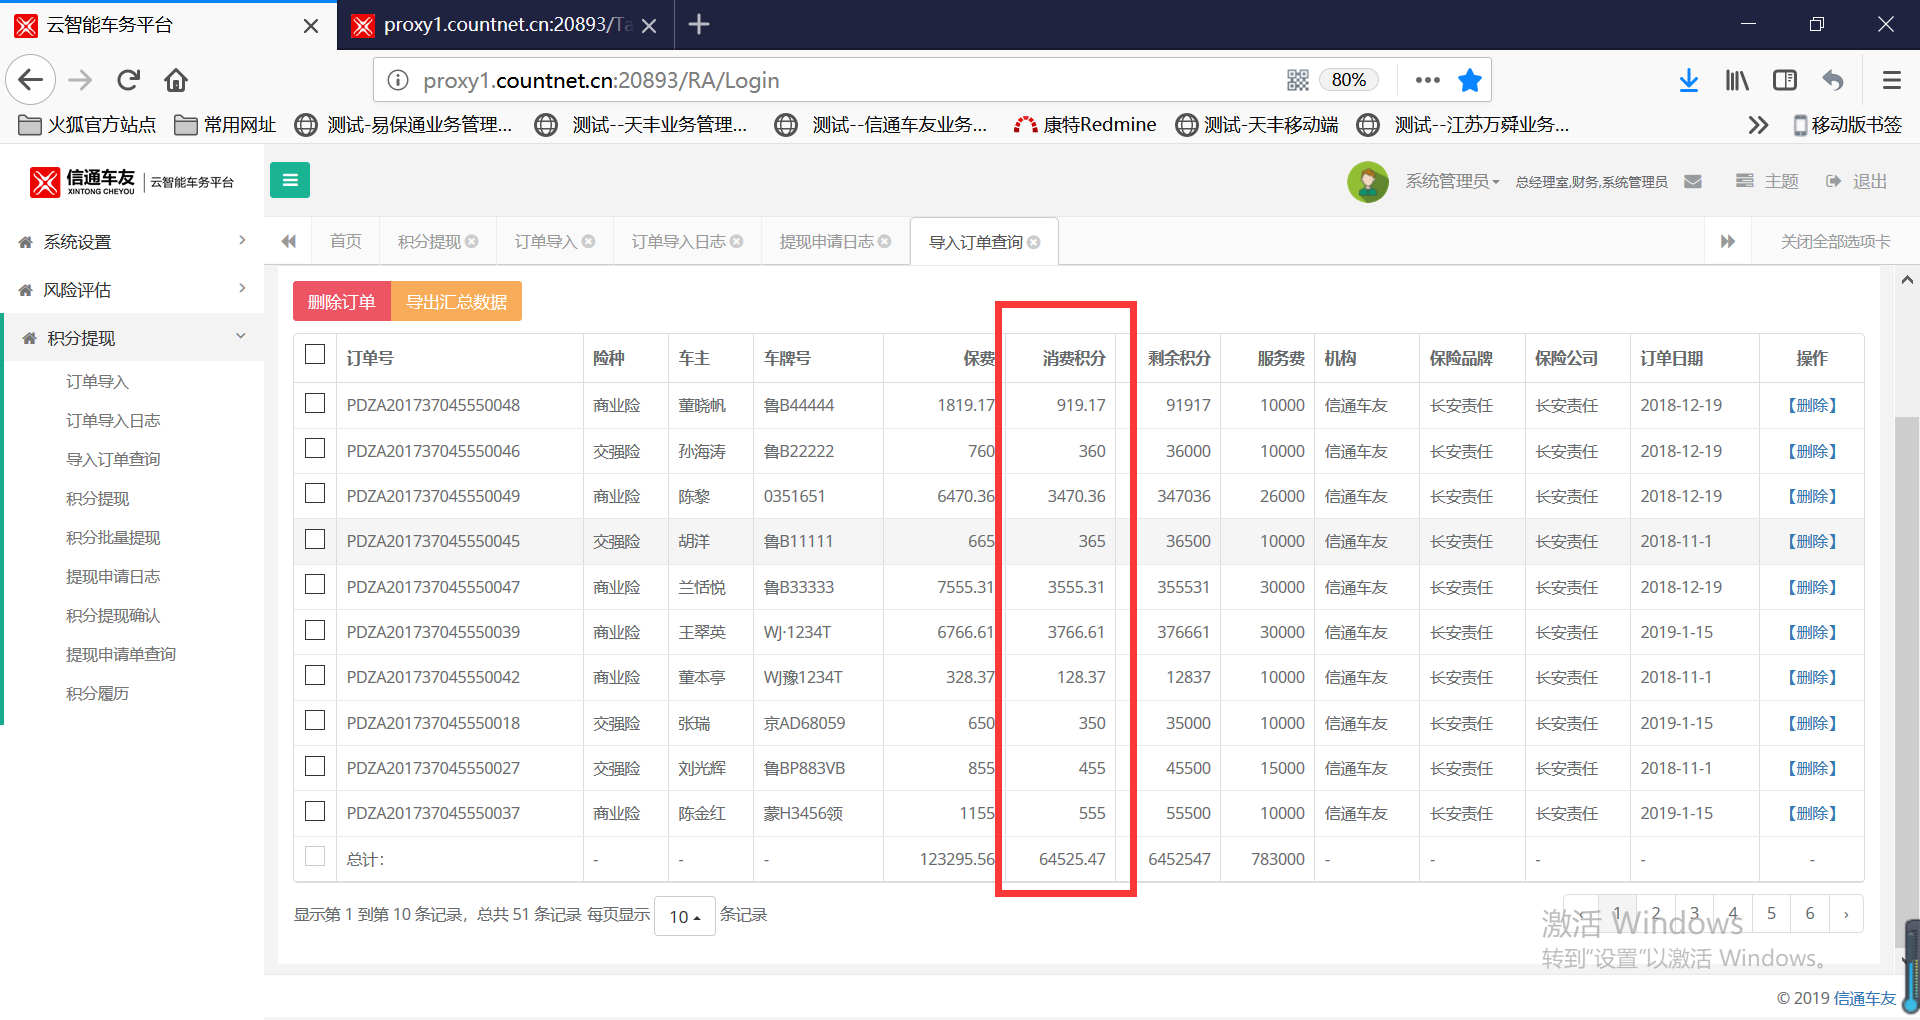Close the 积分提现 tab via its x icon
Screen dimensions: 1920x1020
(x=472, y=242)
